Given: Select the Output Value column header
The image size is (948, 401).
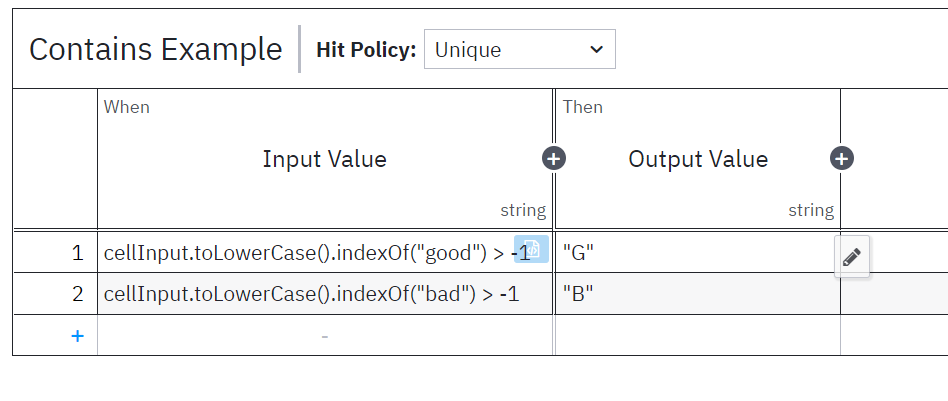Looking at the screenshot, I should click(698, 159).
